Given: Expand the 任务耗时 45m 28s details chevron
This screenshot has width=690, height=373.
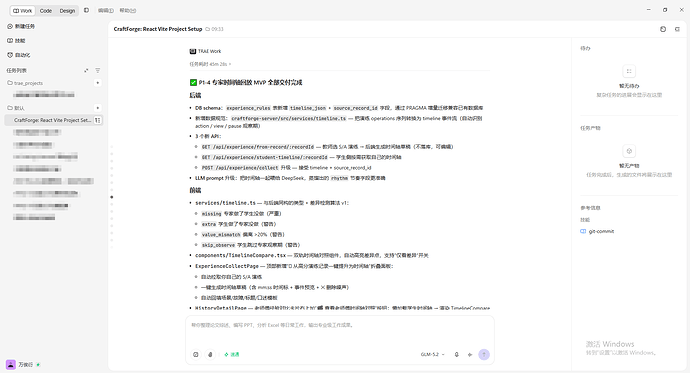Looking at the screenshot, I should (x=230, y=64).
